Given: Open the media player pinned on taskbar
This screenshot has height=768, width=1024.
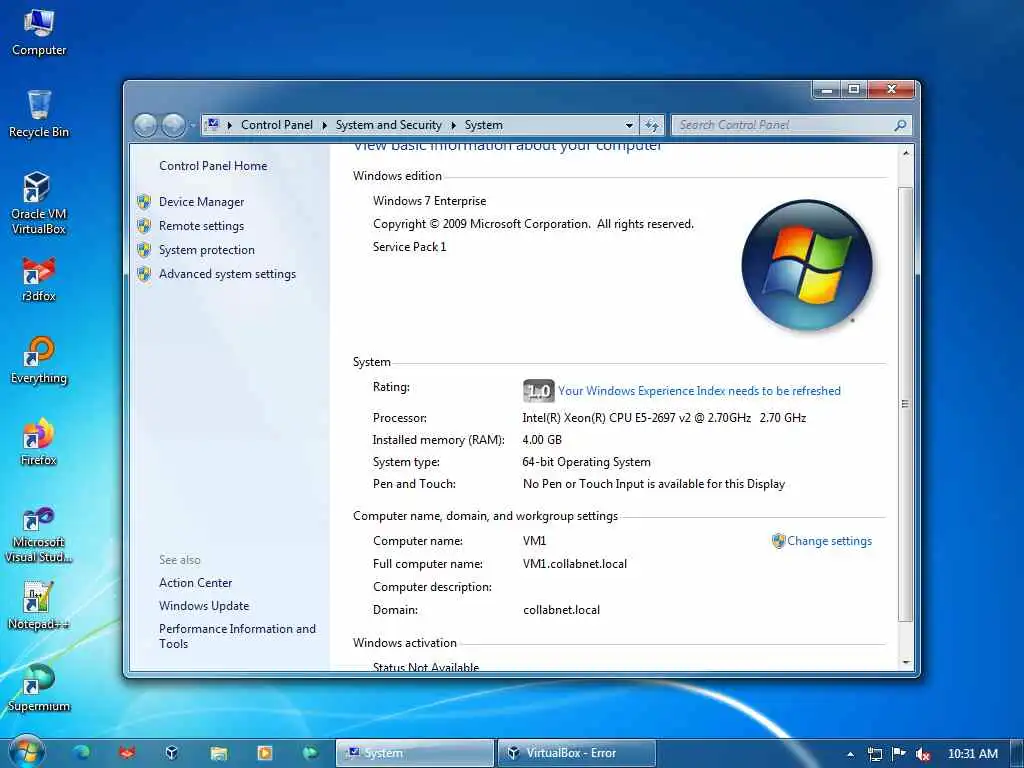Looking at the screenshot, I should [x=264, y=752].
